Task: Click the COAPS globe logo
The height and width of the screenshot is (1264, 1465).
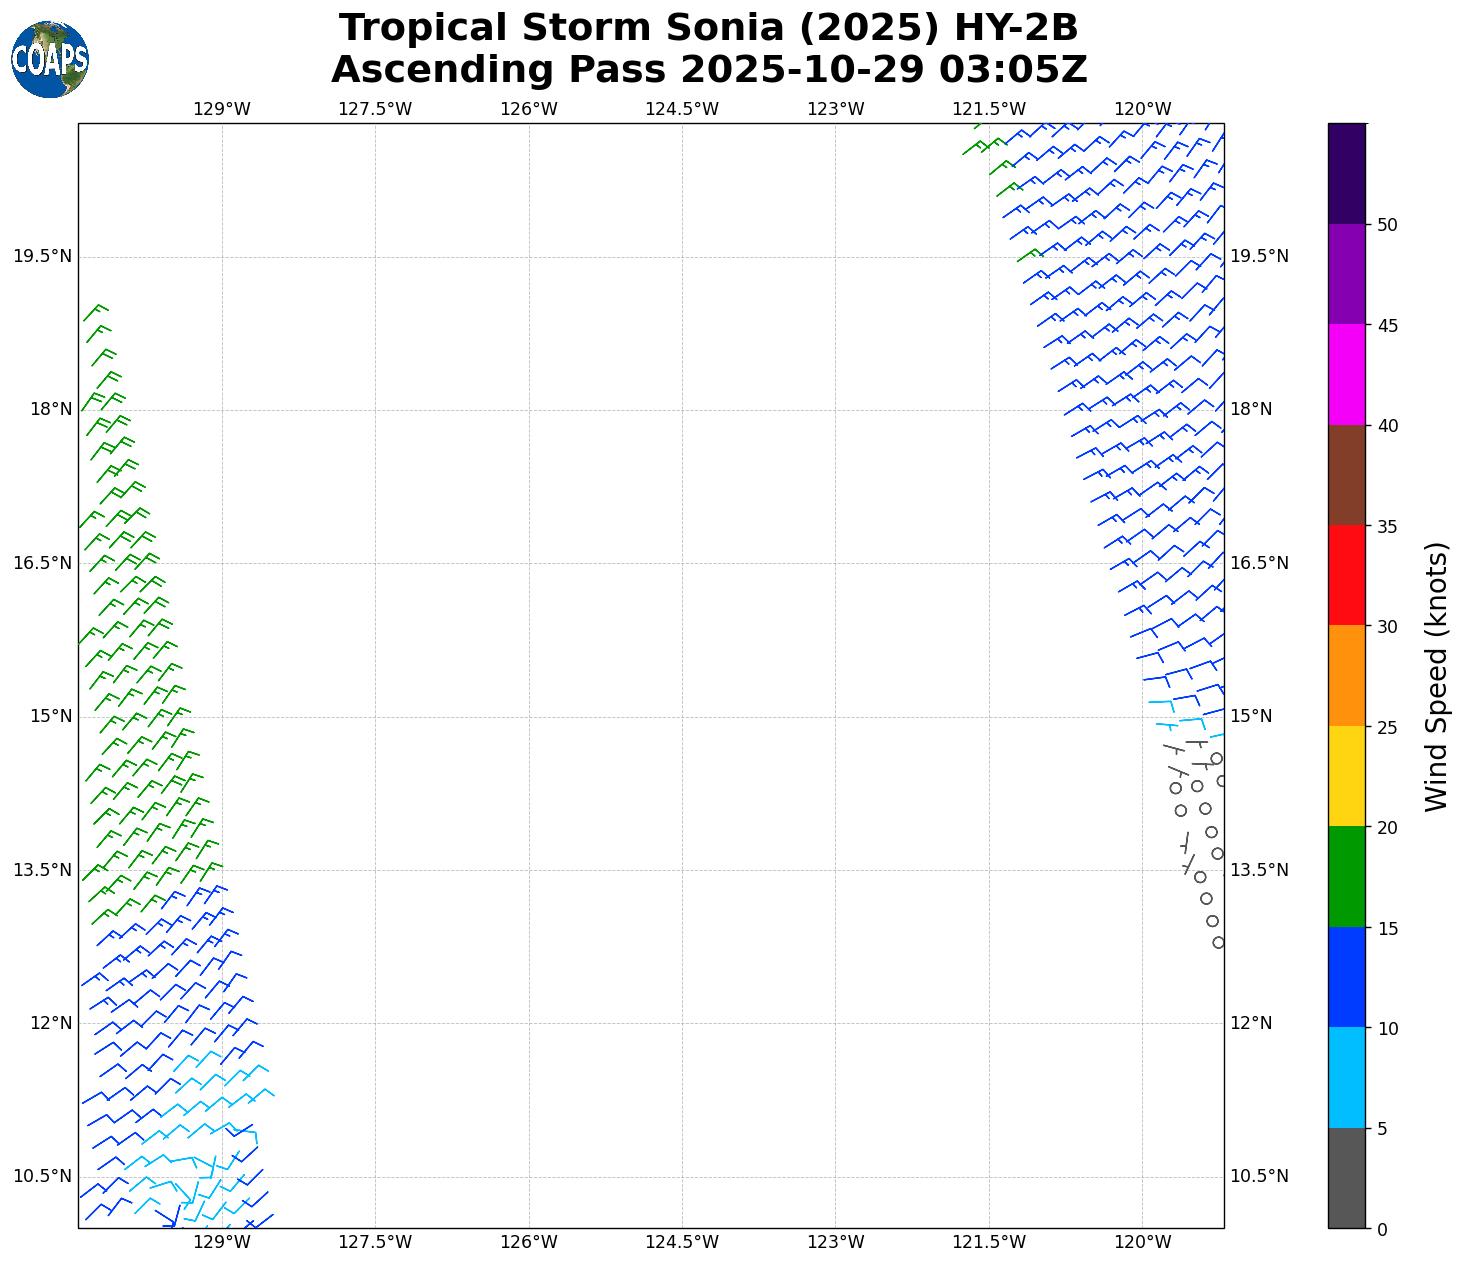Action: [x=49, y=60]
